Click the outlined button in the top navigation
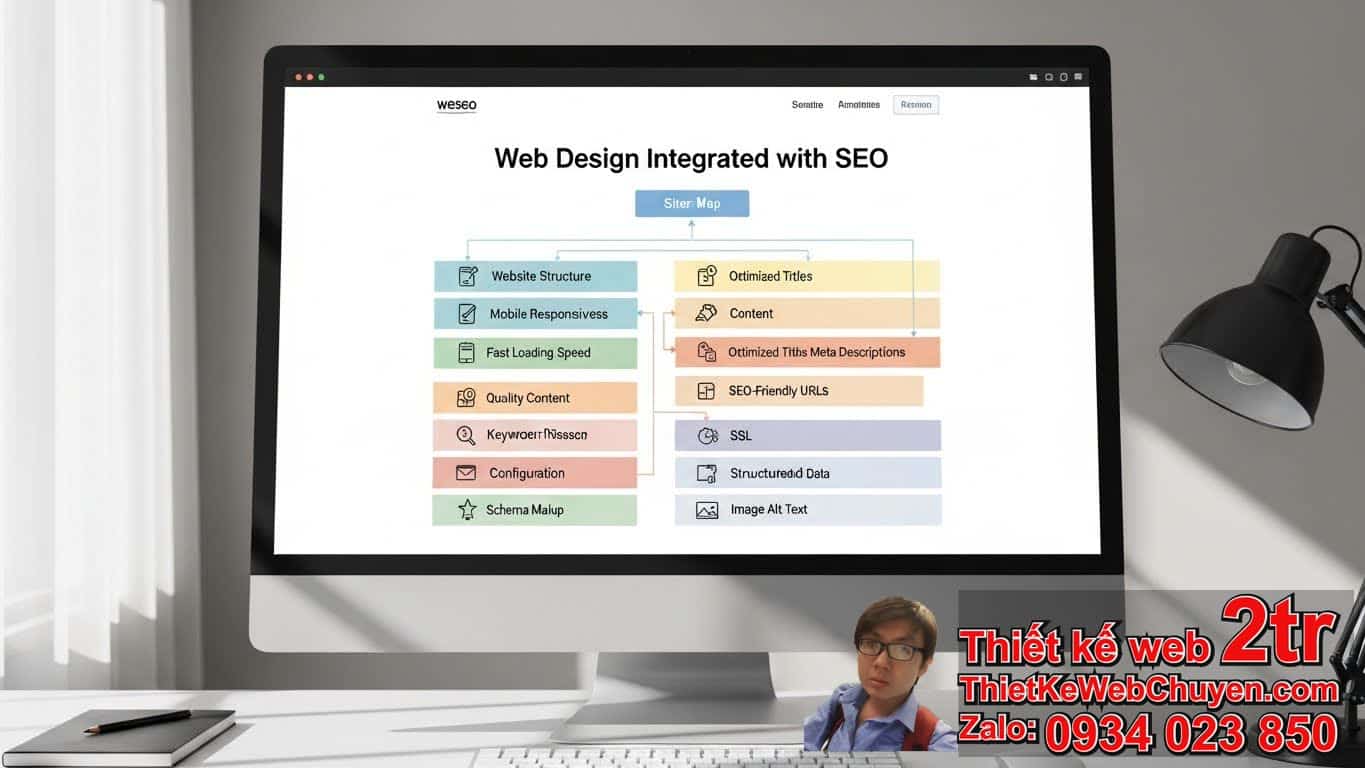Screen dimensions: 1365x768 point(915,105)
